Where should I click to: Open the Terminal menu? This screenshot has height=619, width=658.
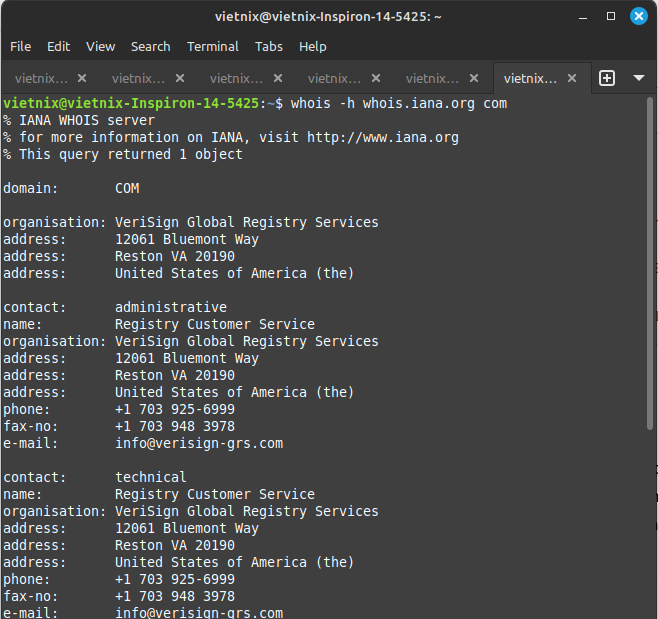click(213, 47)
